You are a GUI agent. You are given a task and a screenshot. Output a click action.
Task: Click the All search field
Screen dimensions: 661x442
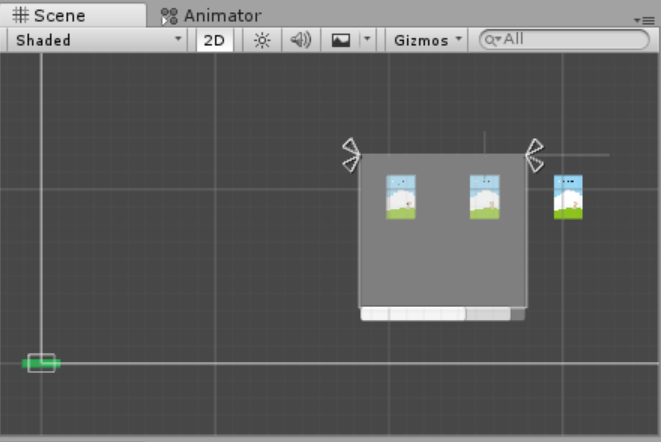[x=564, y=40]
